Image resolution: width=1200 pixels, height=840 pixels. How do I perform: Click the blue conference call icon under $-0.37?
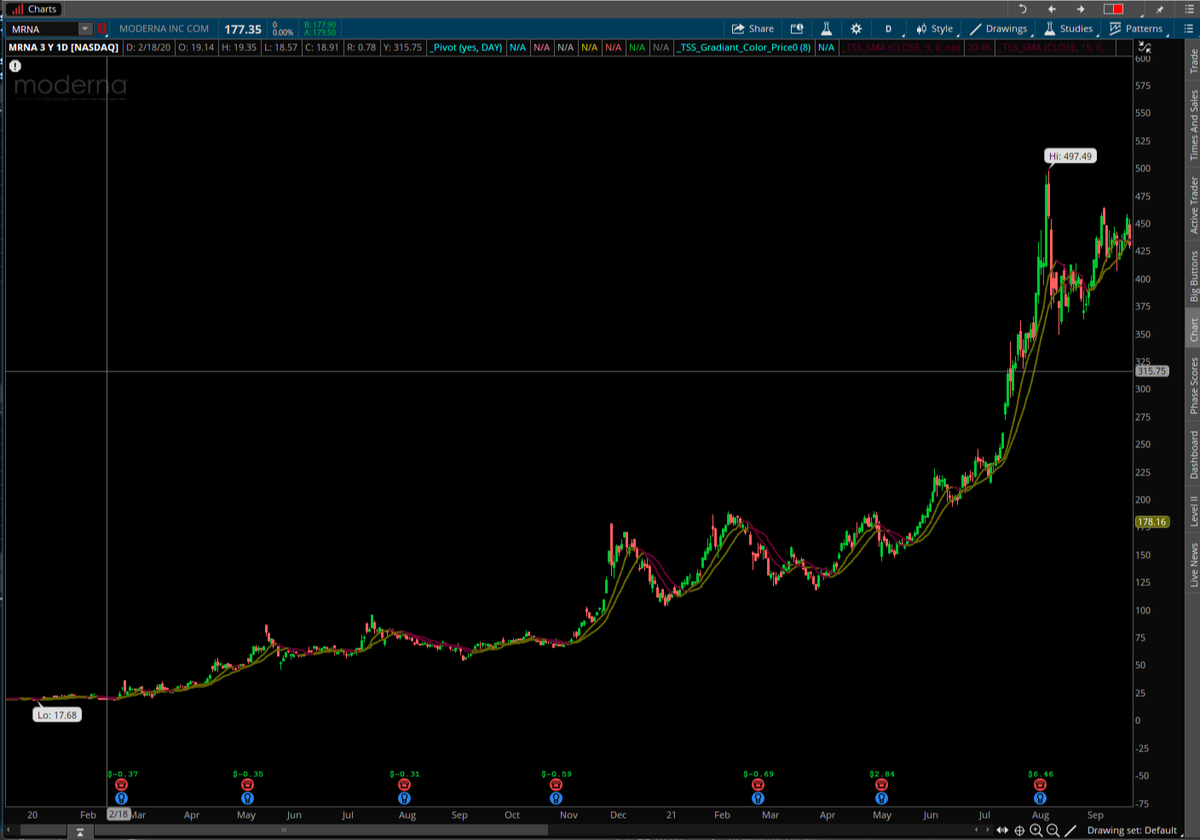(122, 798)
